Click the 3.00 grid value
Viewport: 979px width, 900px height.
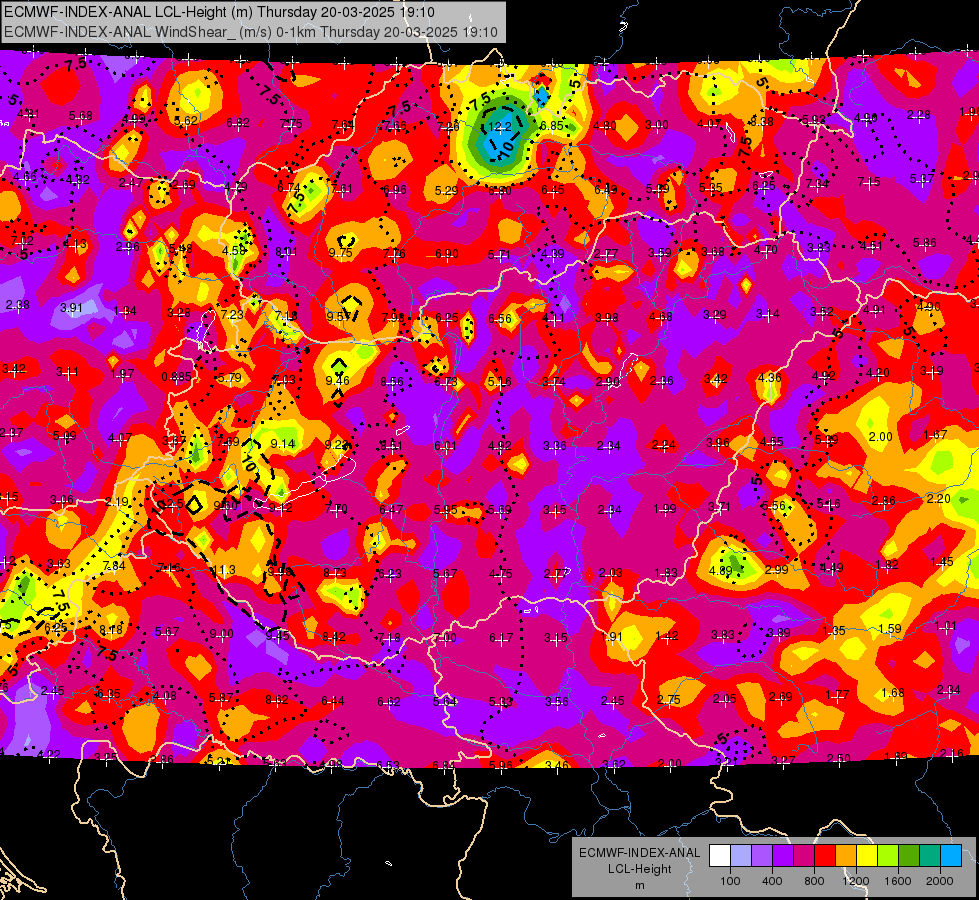point(657,125)
